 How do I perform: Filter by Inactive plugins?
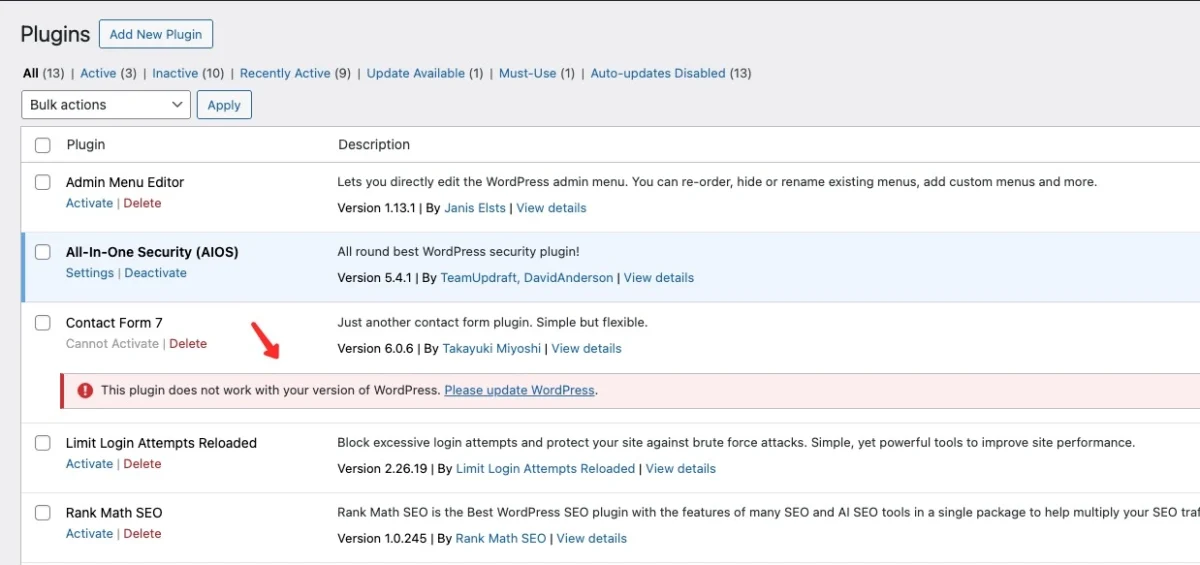pyautogui.click(x=175, y=73)
